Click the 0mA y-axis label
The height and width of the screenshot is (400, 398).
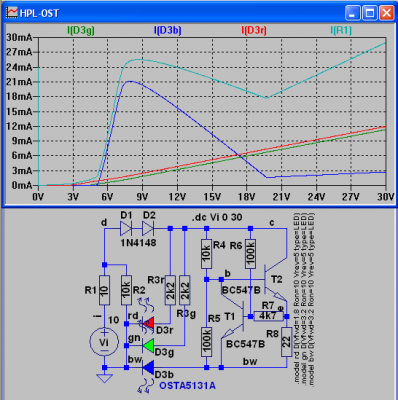tap(21, 185)
